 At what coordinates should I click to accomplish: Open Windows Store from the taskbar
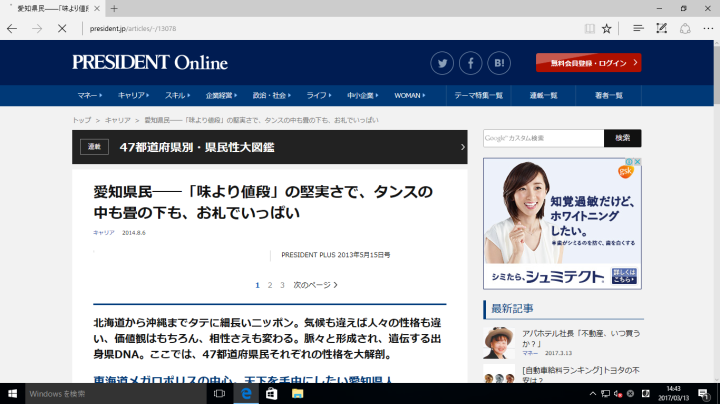point(270,394)
